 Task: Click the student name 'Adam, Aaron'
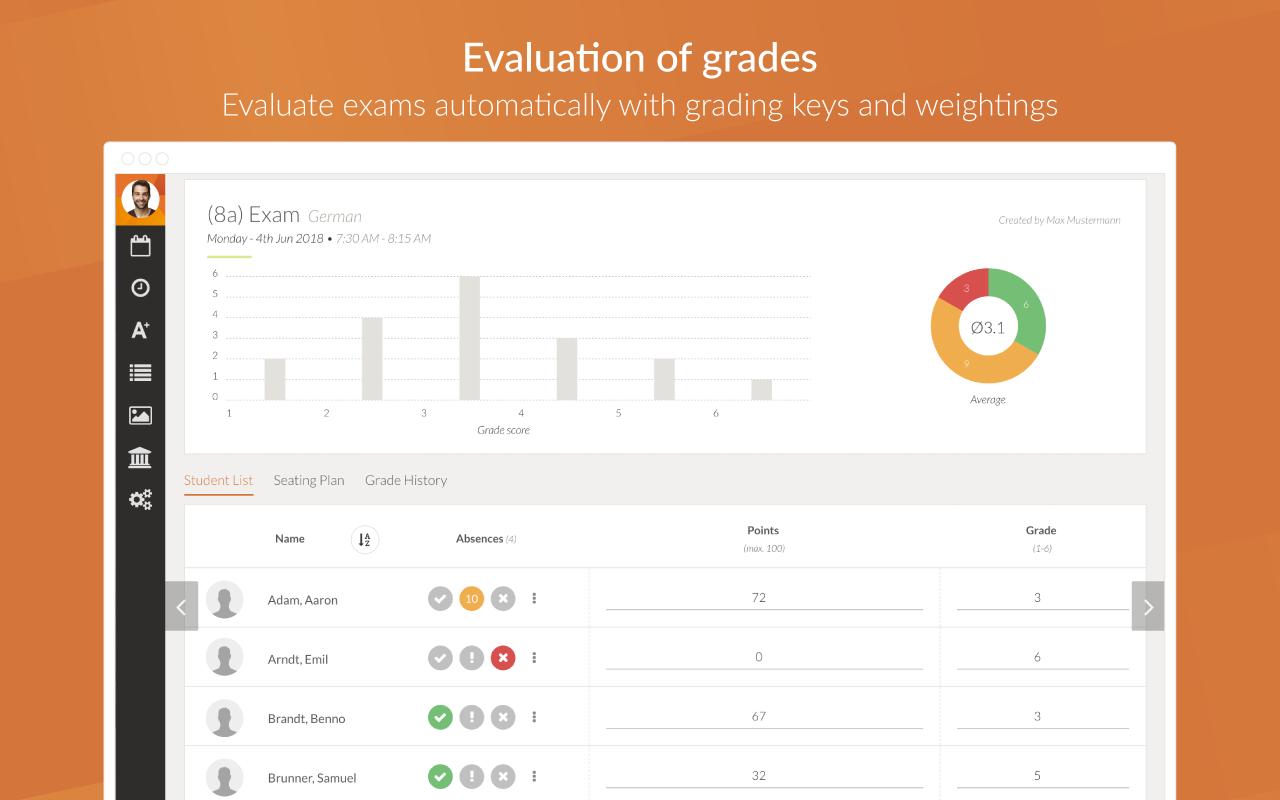pos(303,600)
